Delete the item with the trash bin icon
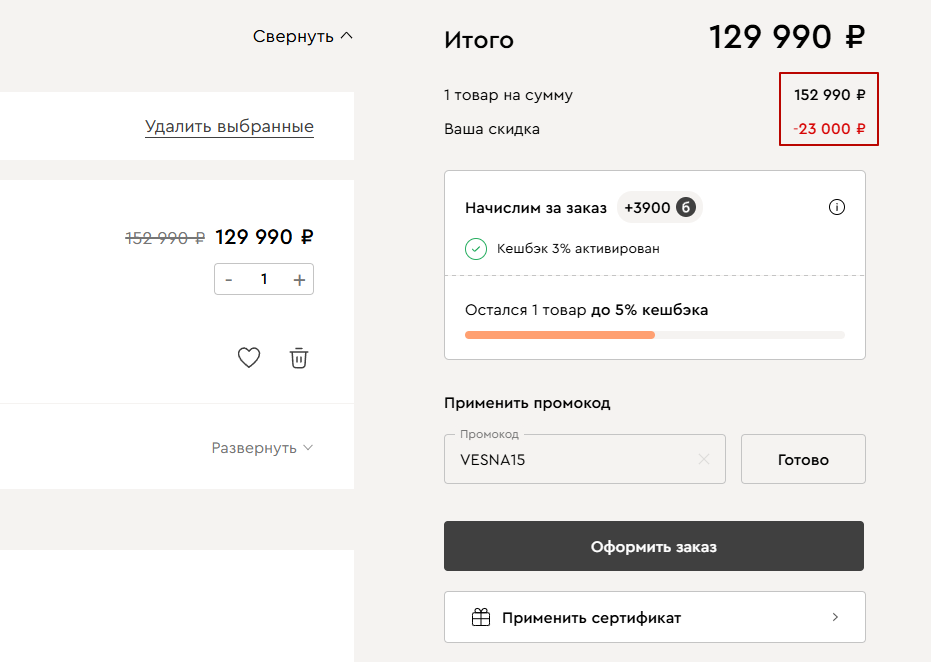Image resolution: width=931 pixels, height=662 pixels. point(299,358)
